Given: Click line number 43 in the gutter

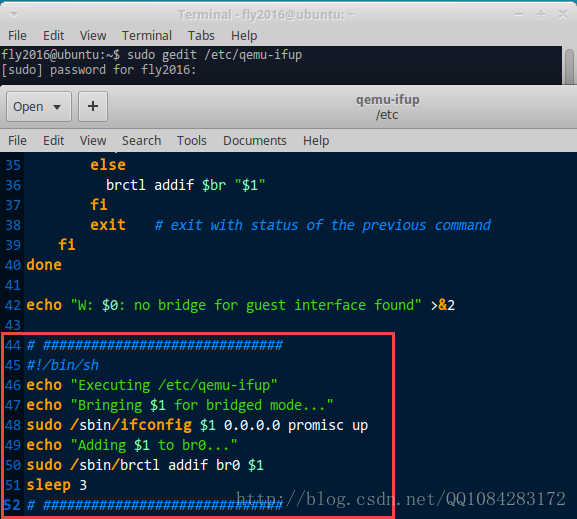Looking at the screenshot, I should click(x=13, y=325).
